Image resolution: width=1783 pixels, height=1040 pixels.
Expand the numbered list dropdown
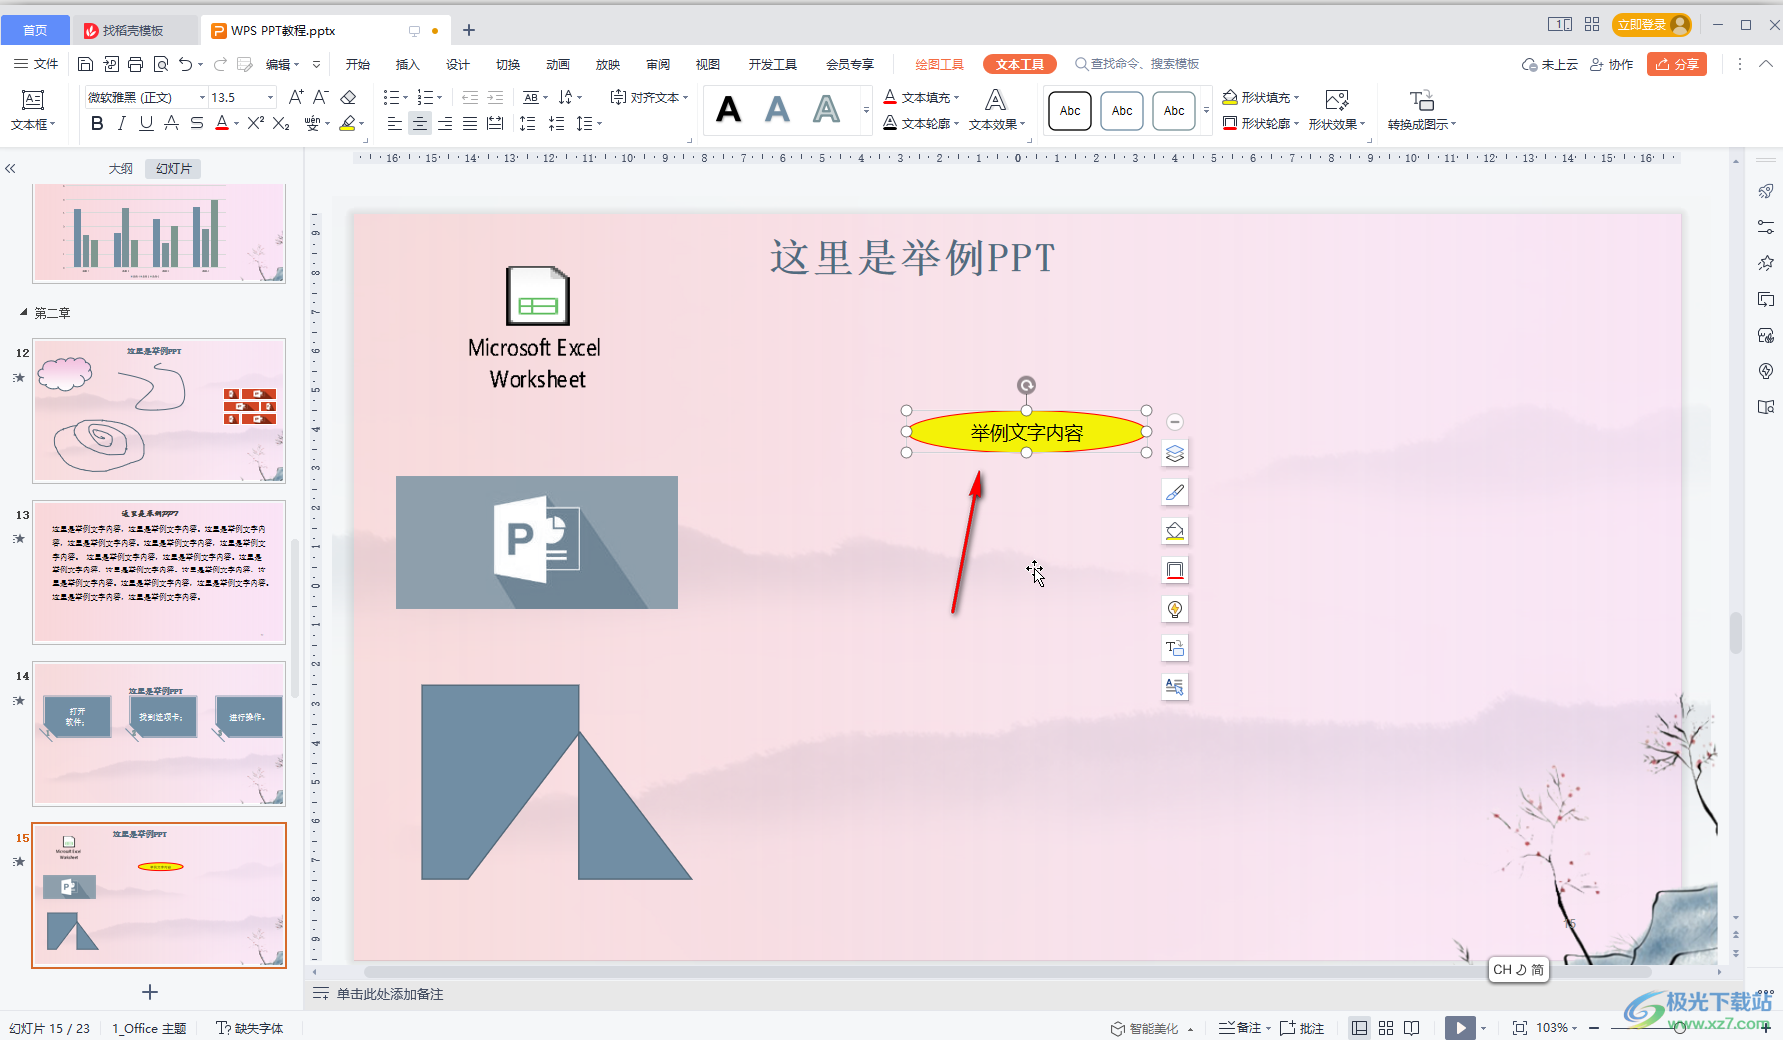click(x=439, y=97)
